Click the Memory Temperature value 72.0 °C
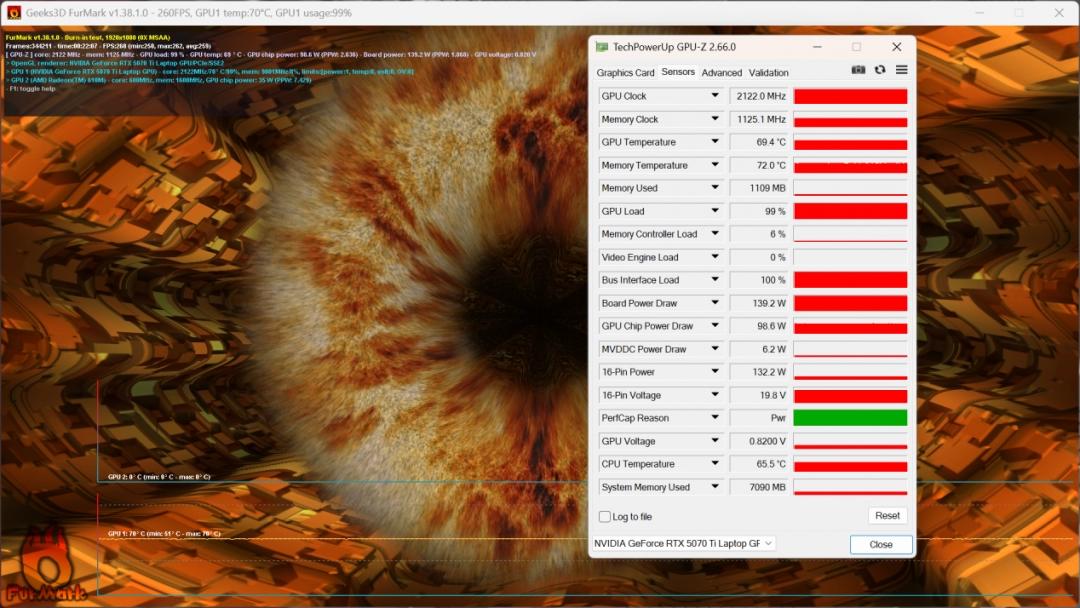The height and width of the screenshot is (608, 1080). pyautogui.click(x=770, y=165)
